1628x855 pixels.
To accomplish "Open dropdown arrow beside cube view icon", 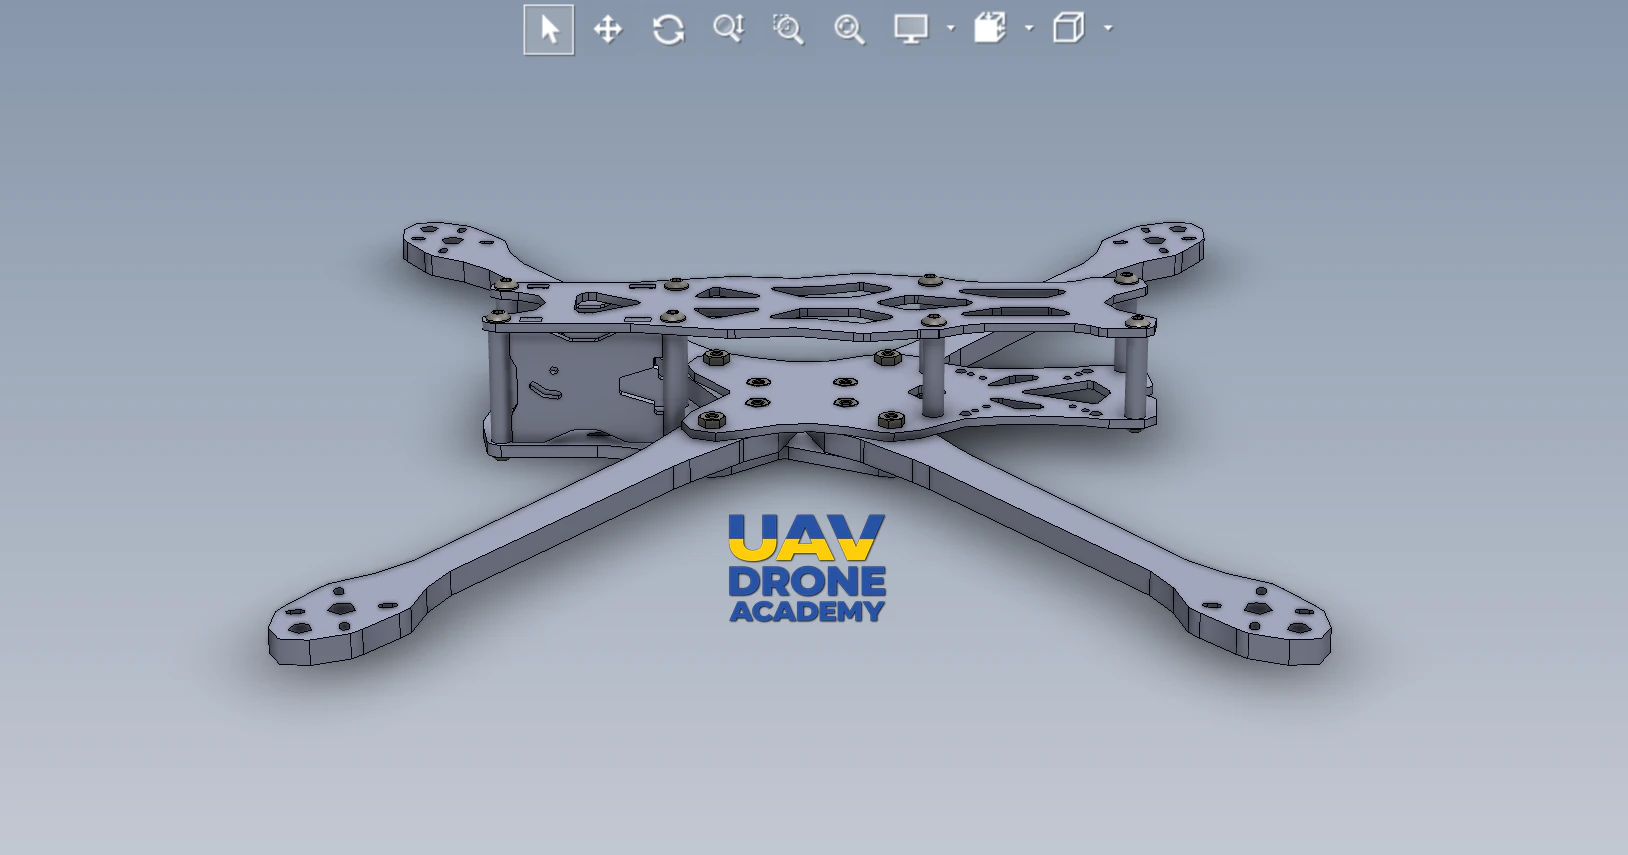I will (x=1108, y=29).
